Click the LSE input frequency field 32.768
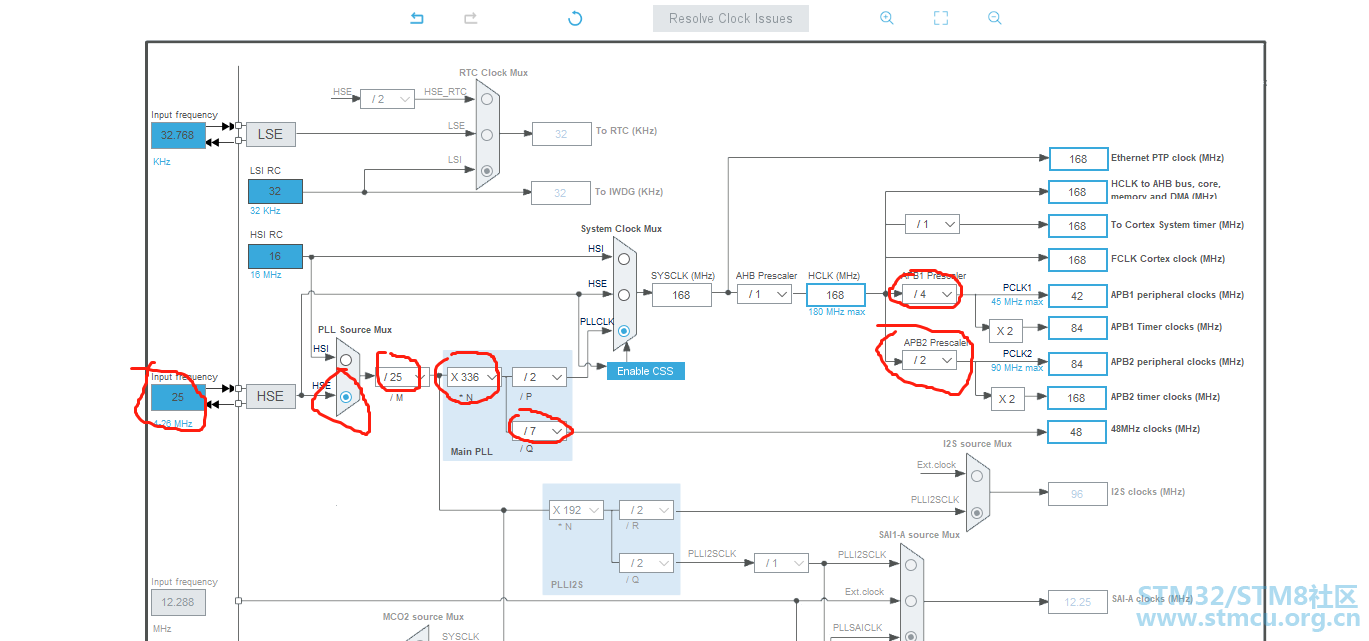This screenshot has height=641, width=1369. (178, 135)
